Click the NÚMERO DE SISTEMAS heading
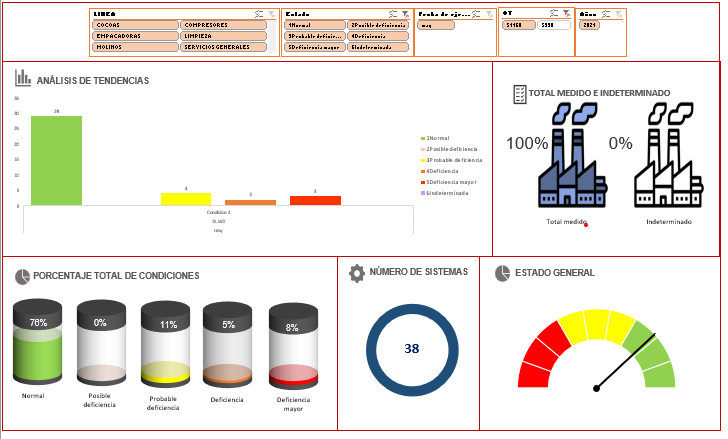728x439 pixels. (418, 272)
